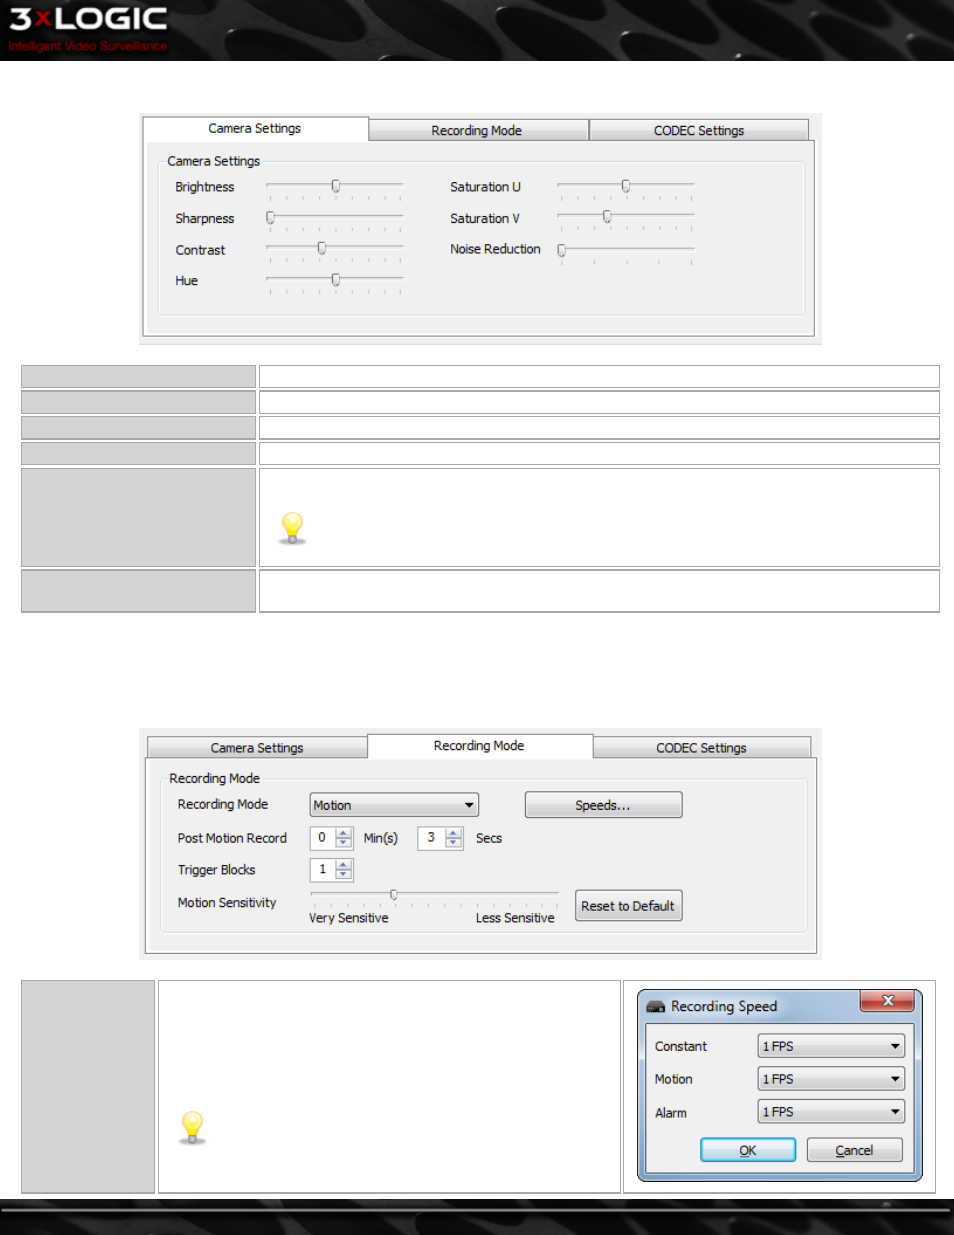Open the Constant FPS dropdown
The image size is (954, 1235).
coord(831,1046)
